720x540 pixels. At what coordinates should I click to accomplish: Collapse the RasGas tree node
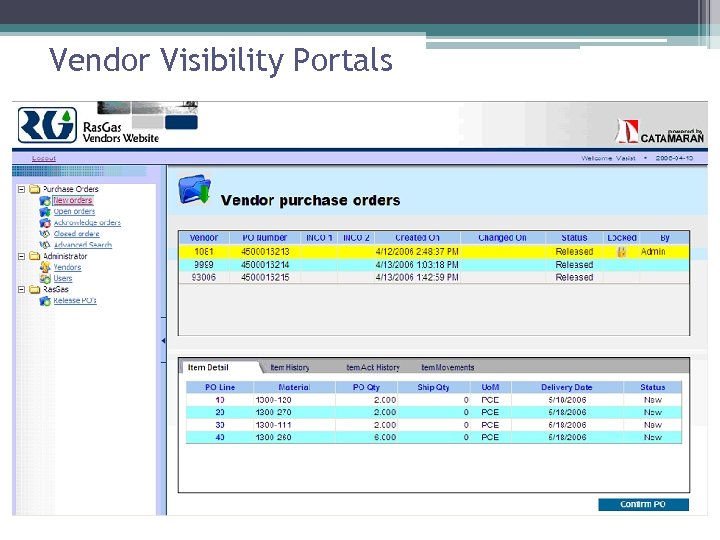(x=21, y=289)
